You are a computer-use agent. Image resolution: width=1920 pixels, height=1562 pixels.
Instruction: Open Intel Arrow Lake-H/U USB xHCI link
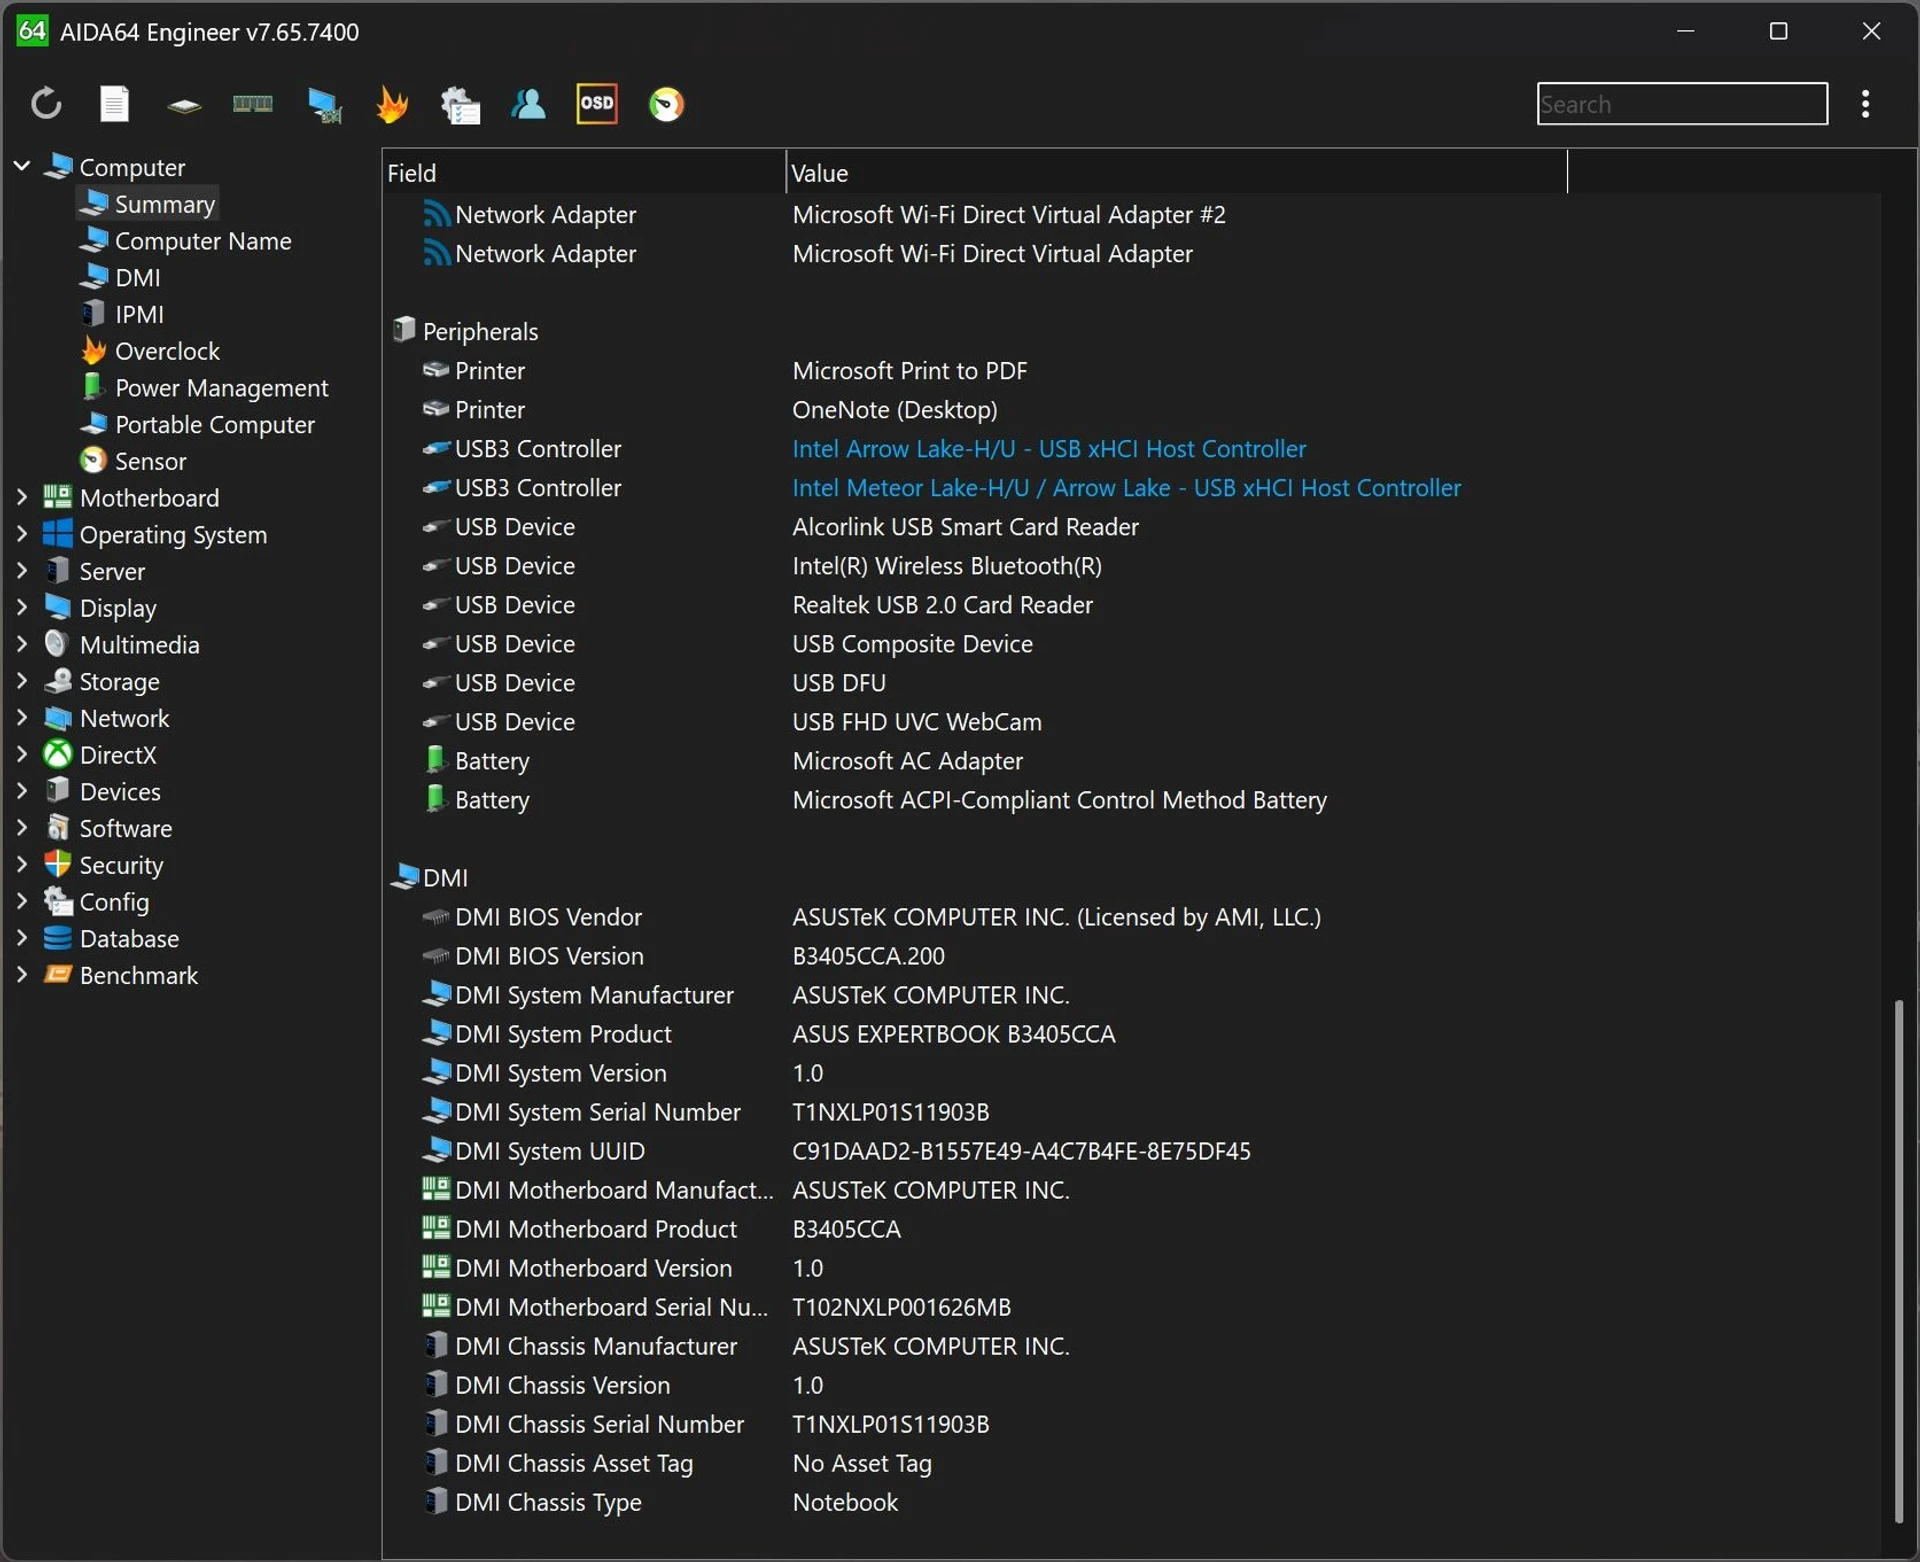[x=1049, y=449]
